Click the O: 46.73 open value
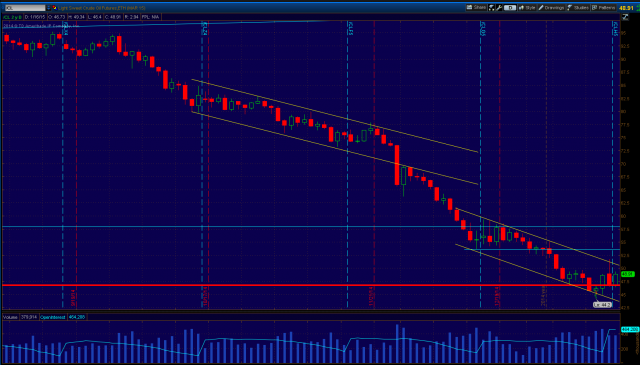The image size is (640, 365). [57, 17]
